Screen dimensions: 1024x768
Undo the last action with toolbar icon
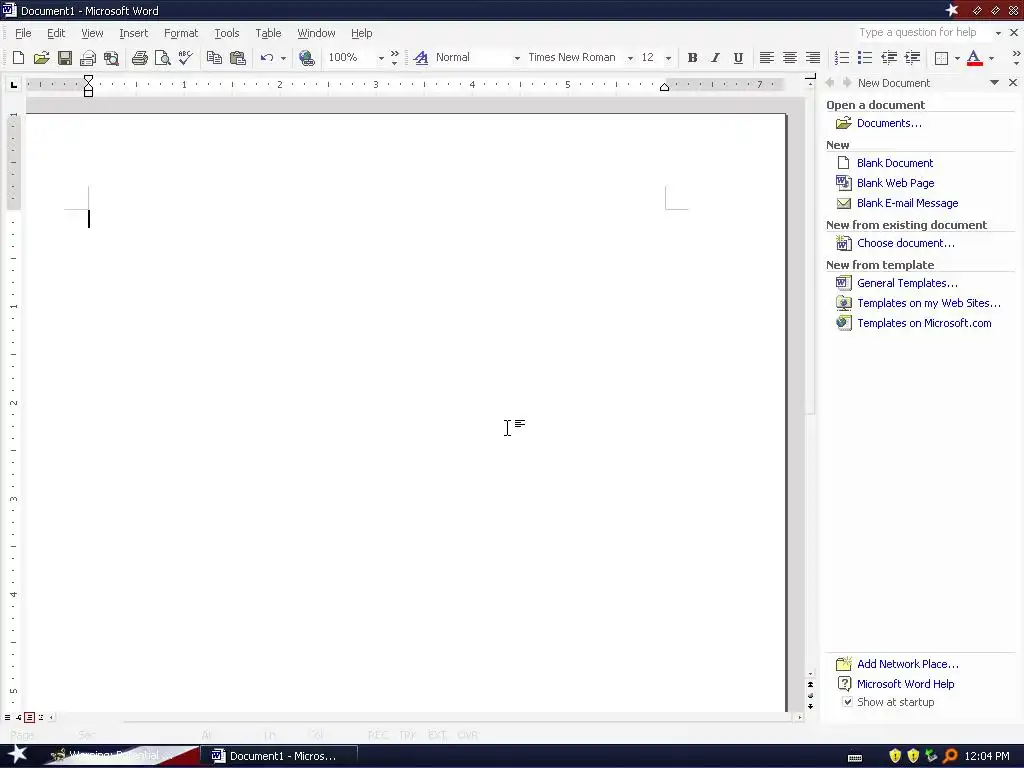tap(266, 57)
